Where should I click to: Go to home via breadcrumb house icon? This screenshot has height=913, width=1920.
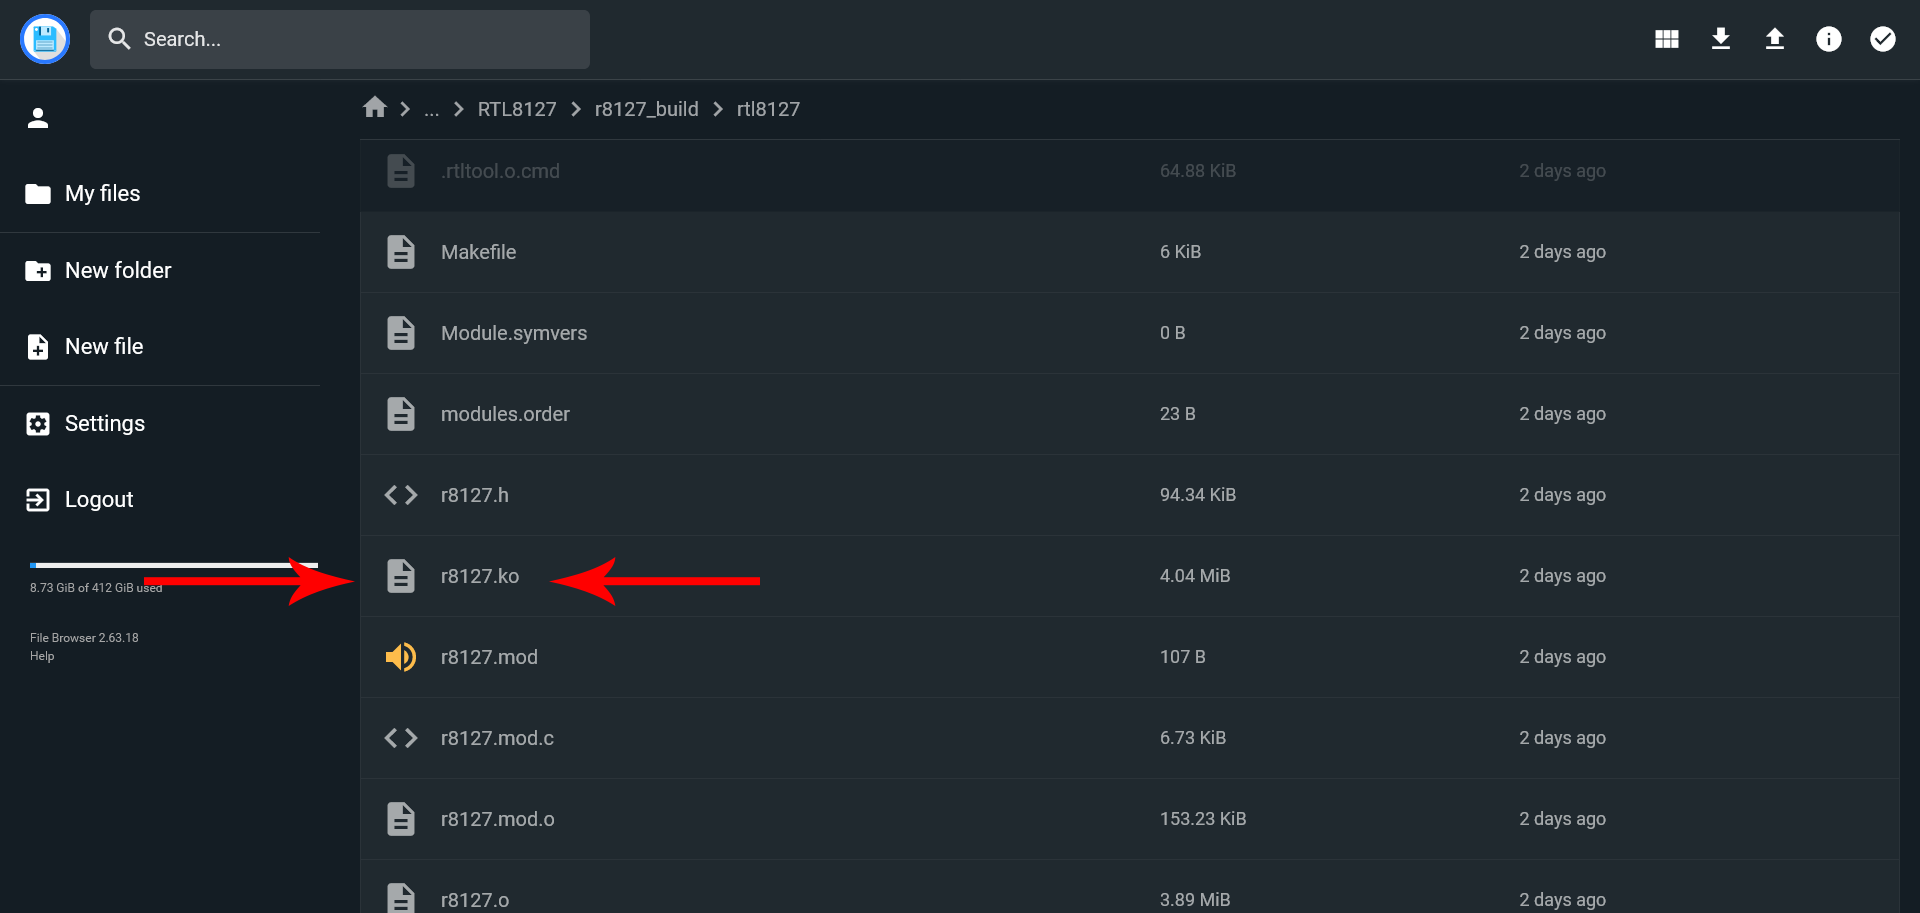(x=375, y=107)
